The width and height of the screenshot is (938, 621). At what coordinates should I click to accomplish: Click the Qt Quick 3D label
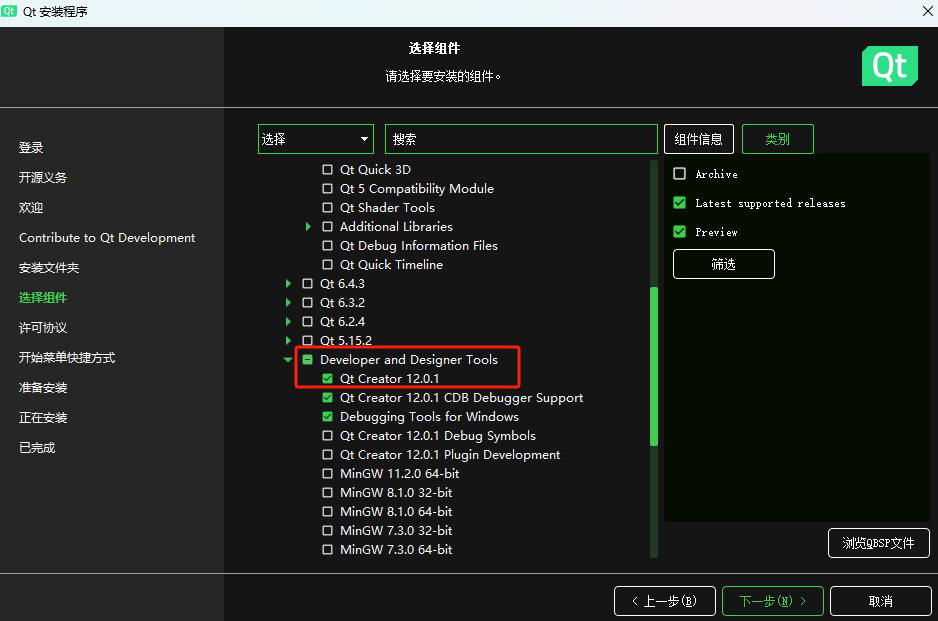[x=376, y=169]
